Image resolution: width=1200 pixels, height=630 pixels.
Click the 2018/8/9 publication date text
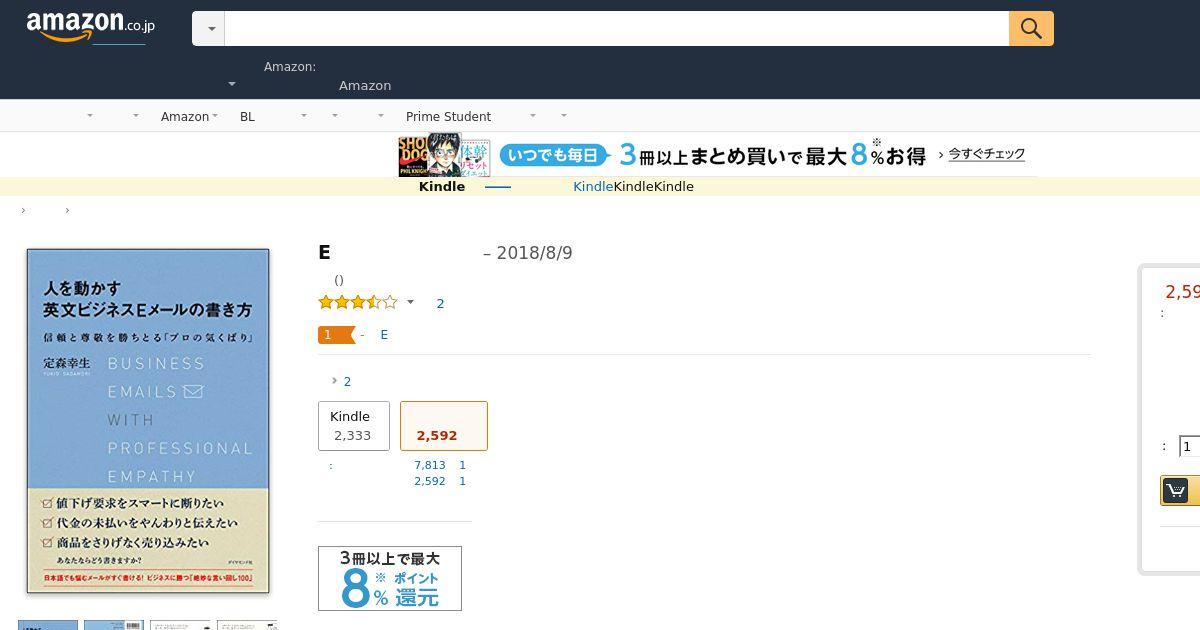pos(534,253)
